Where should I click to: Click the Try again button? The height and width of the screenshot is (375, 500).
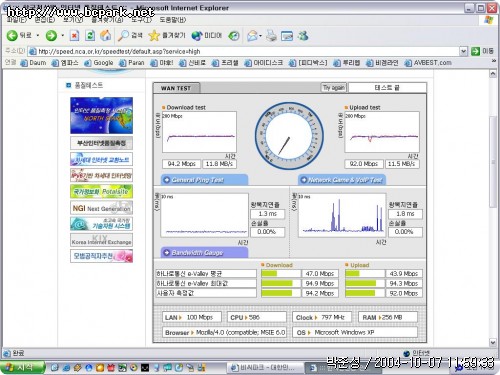point(334,88)
